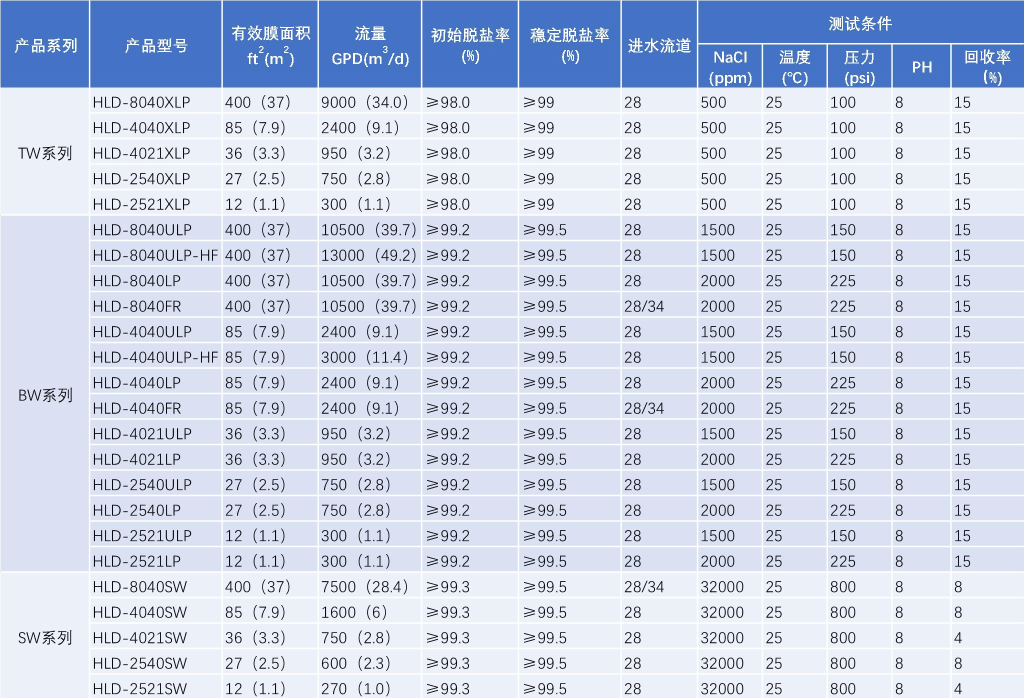
Task: Click the 稳定脱盐率 column header
Action: point(570,45)
